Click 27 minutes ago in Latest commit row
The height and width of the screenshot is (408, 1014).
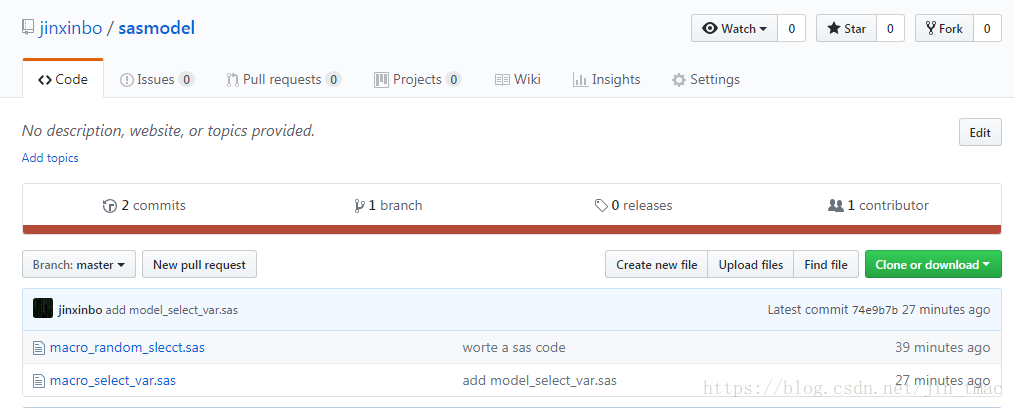pos(946,310)
